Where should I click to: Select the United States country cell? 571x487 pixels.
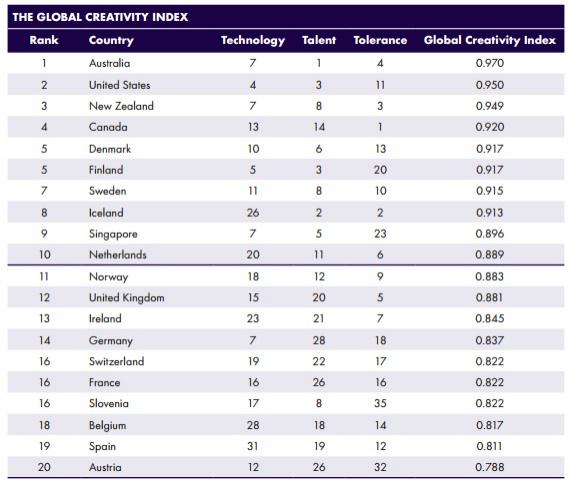119,85
